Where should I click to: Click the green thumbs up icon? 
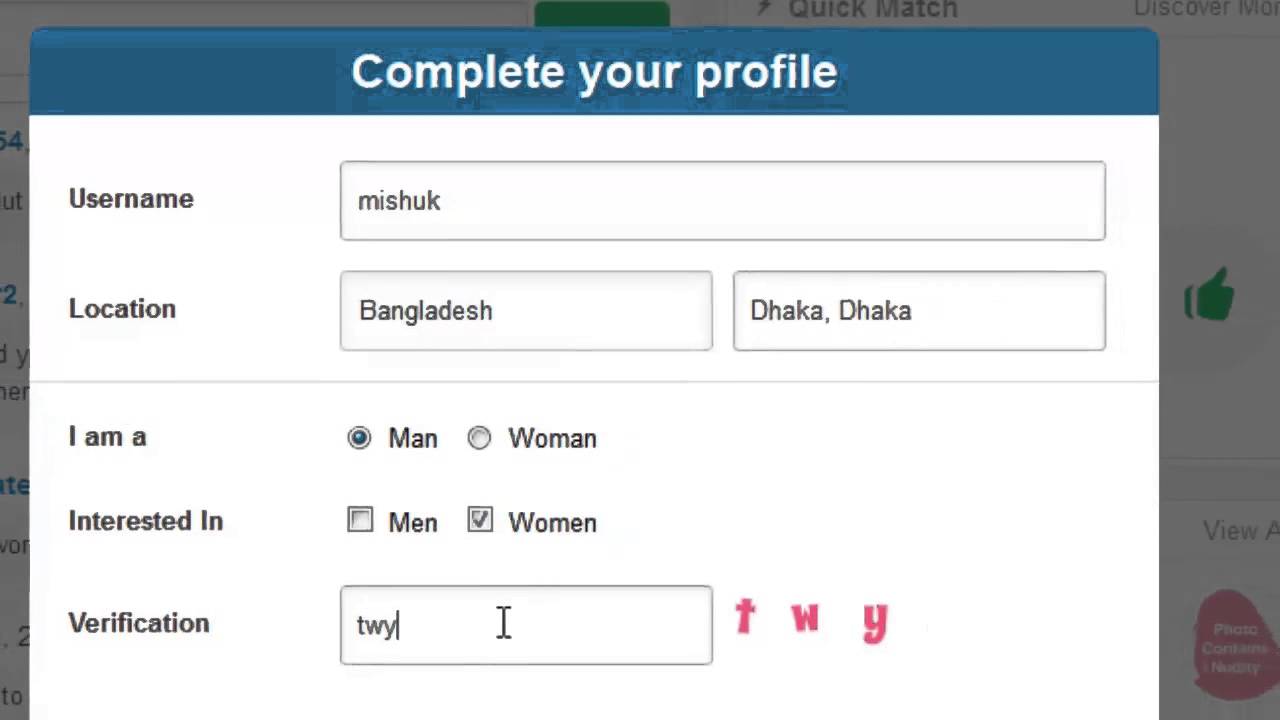[x=1209, y=297]
